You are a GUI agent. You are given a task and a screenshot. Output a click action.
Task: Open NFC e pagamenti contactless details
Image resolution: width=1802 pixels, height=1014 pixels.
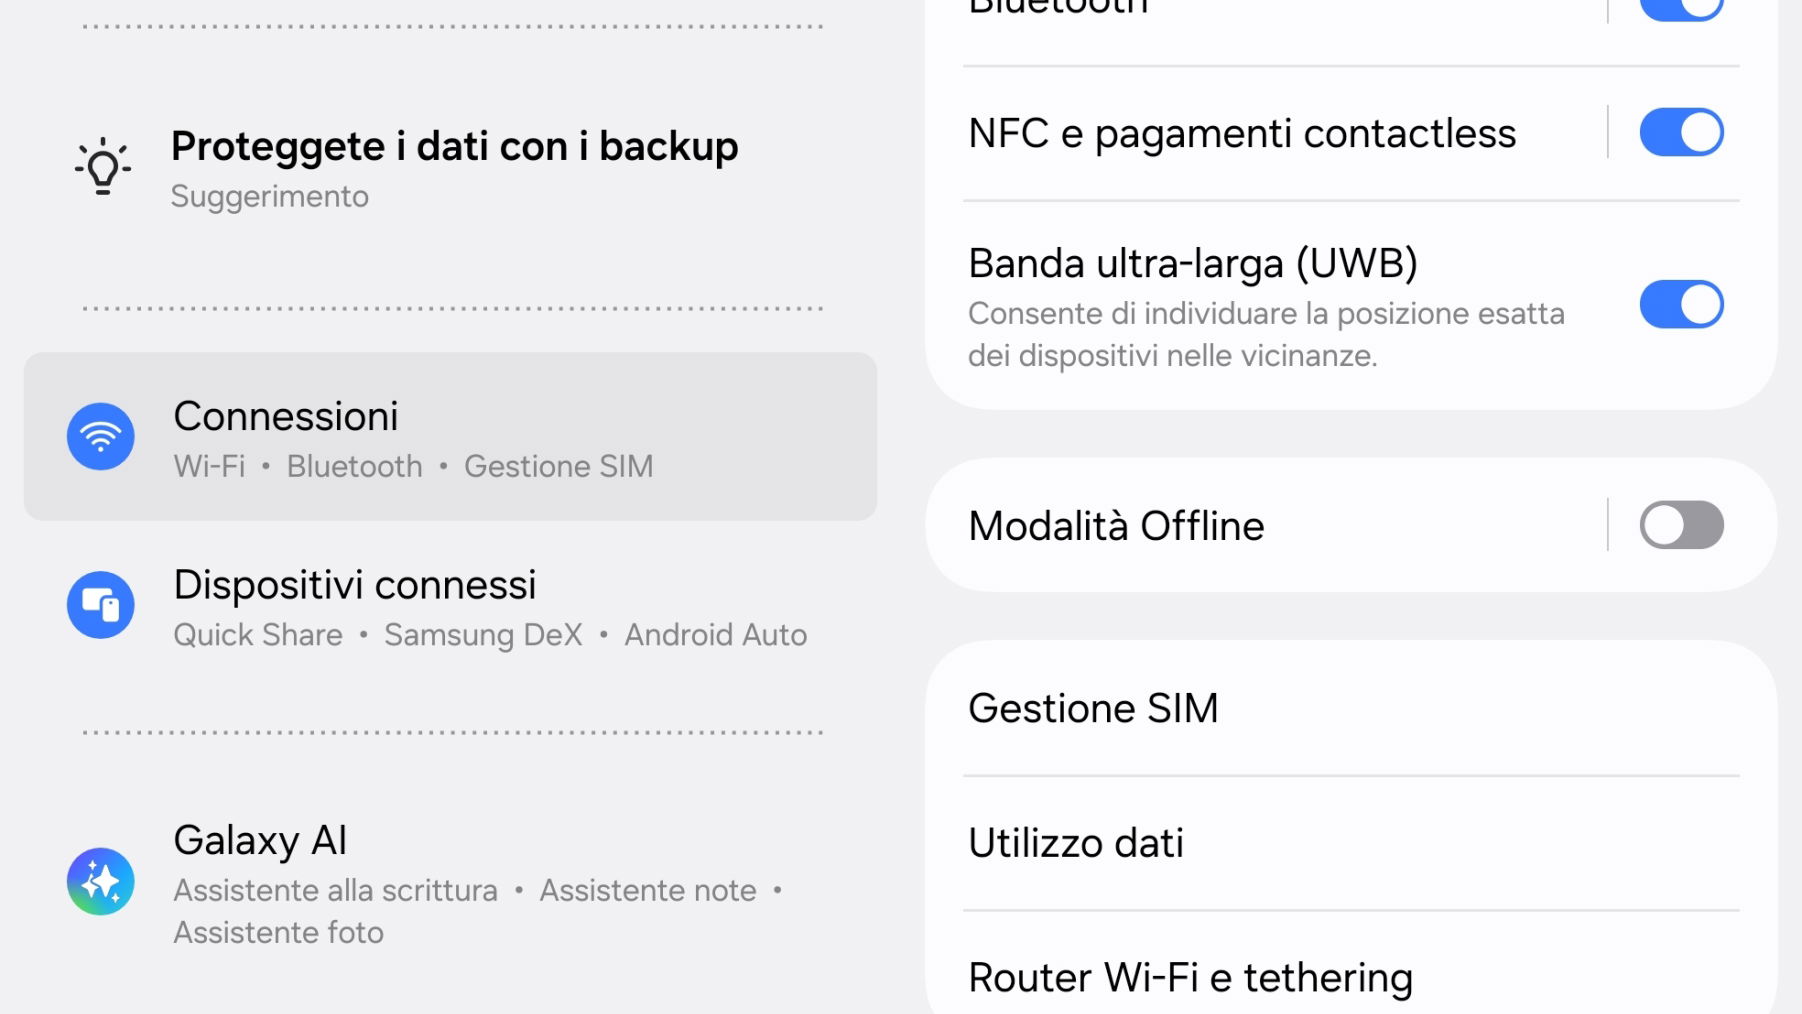[x=1242, y=134]
